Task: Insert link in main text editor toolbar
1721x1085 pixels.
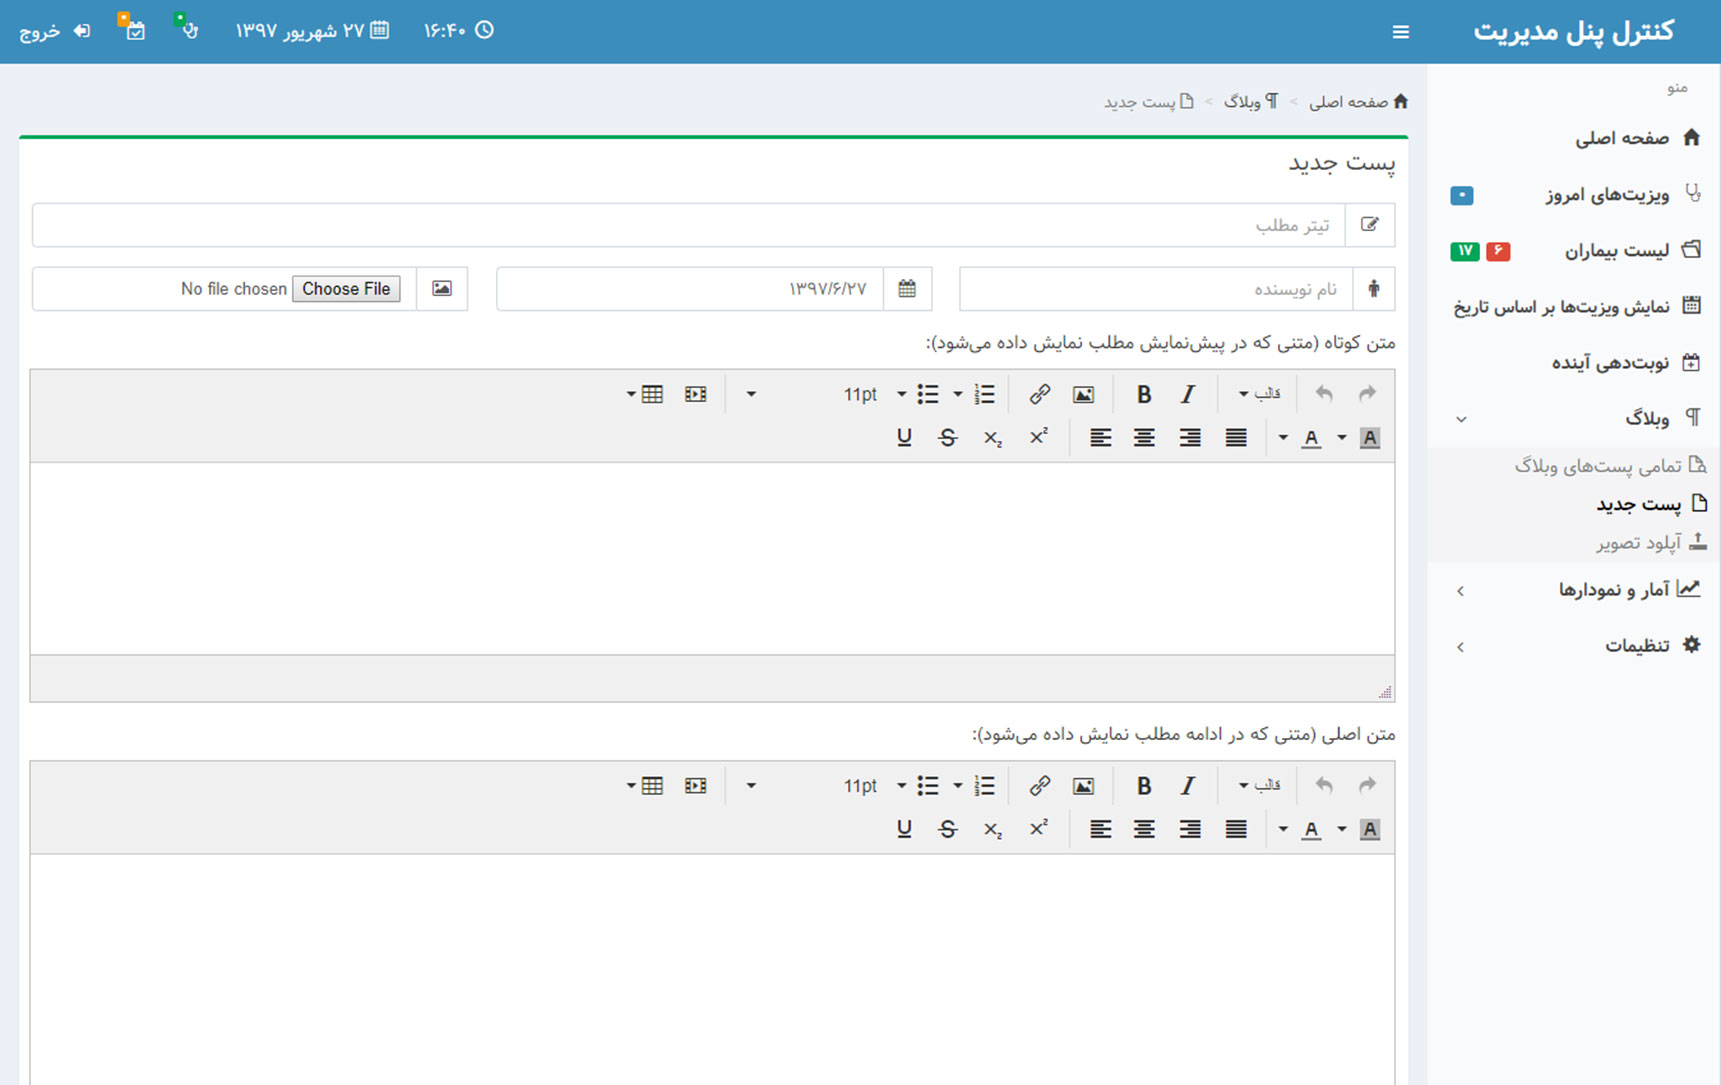Action: (1039, 786)
